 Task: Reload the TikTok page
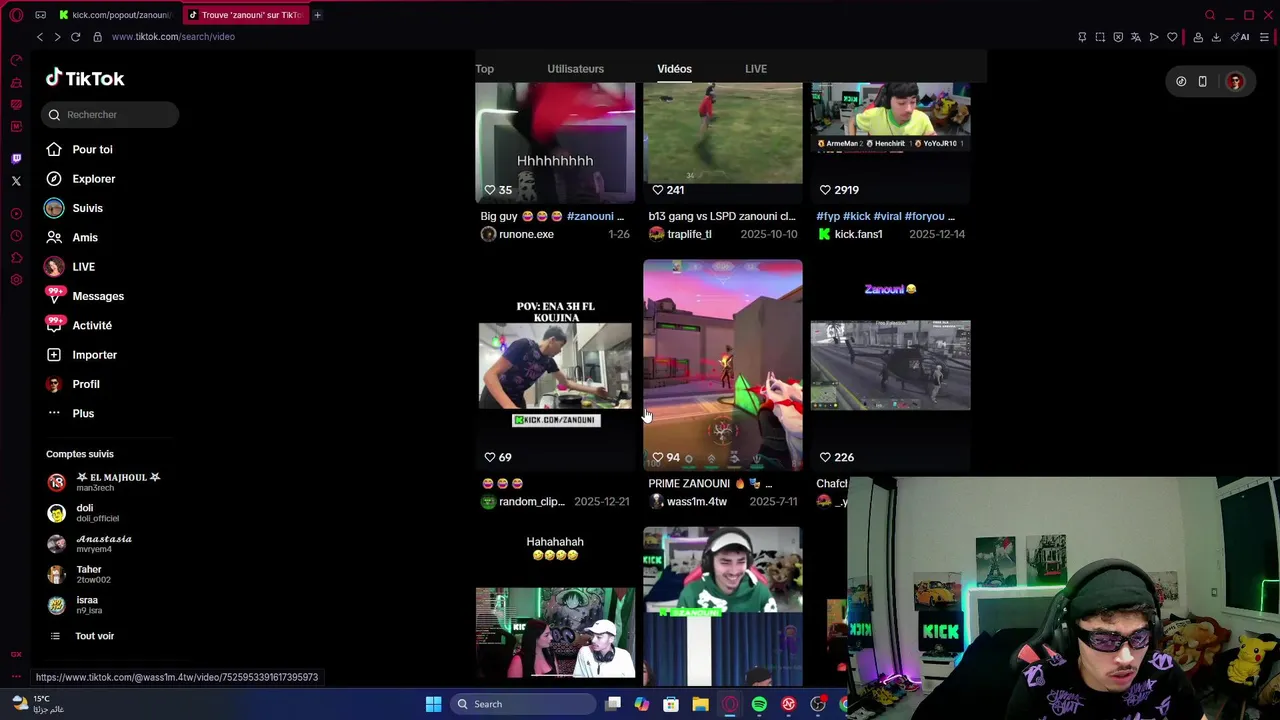(75, 37)
